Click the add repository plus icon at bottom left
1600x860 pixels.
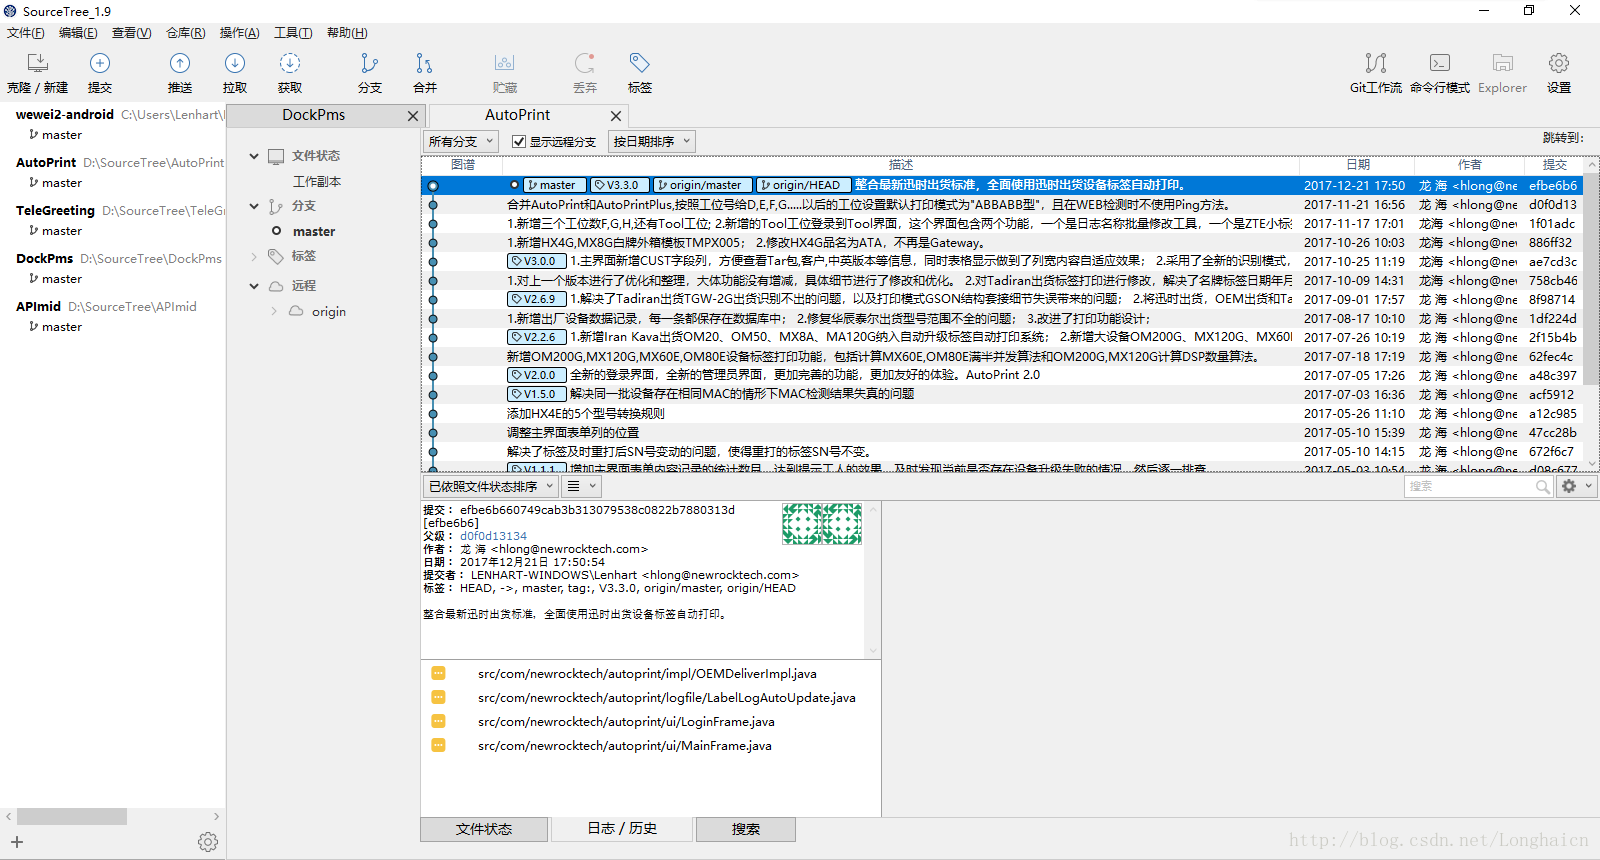point(17,842)
